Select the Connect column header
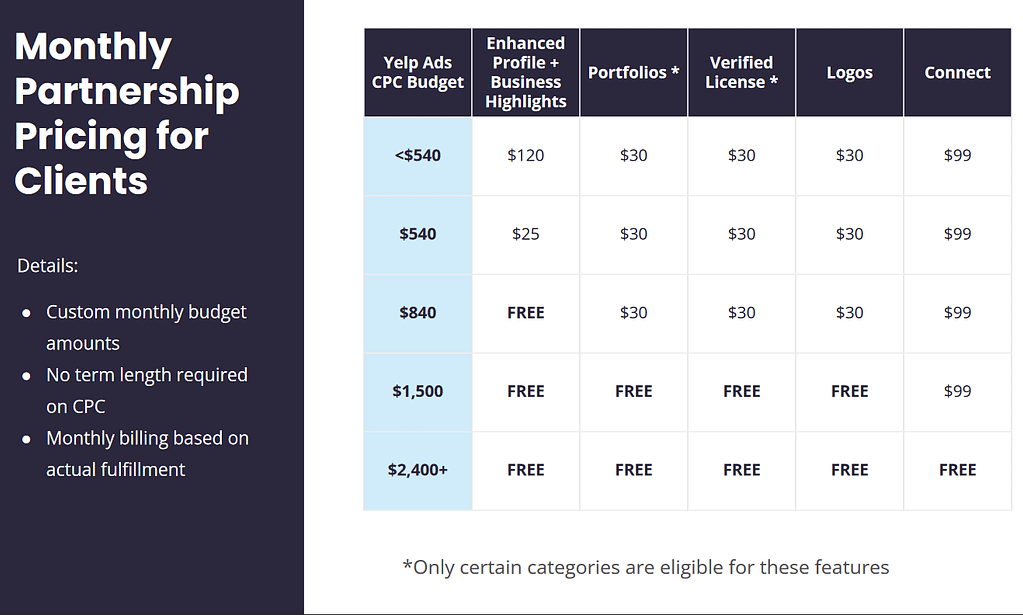The width and height of the screenshot is (1023, 615). tap(957, 72)
